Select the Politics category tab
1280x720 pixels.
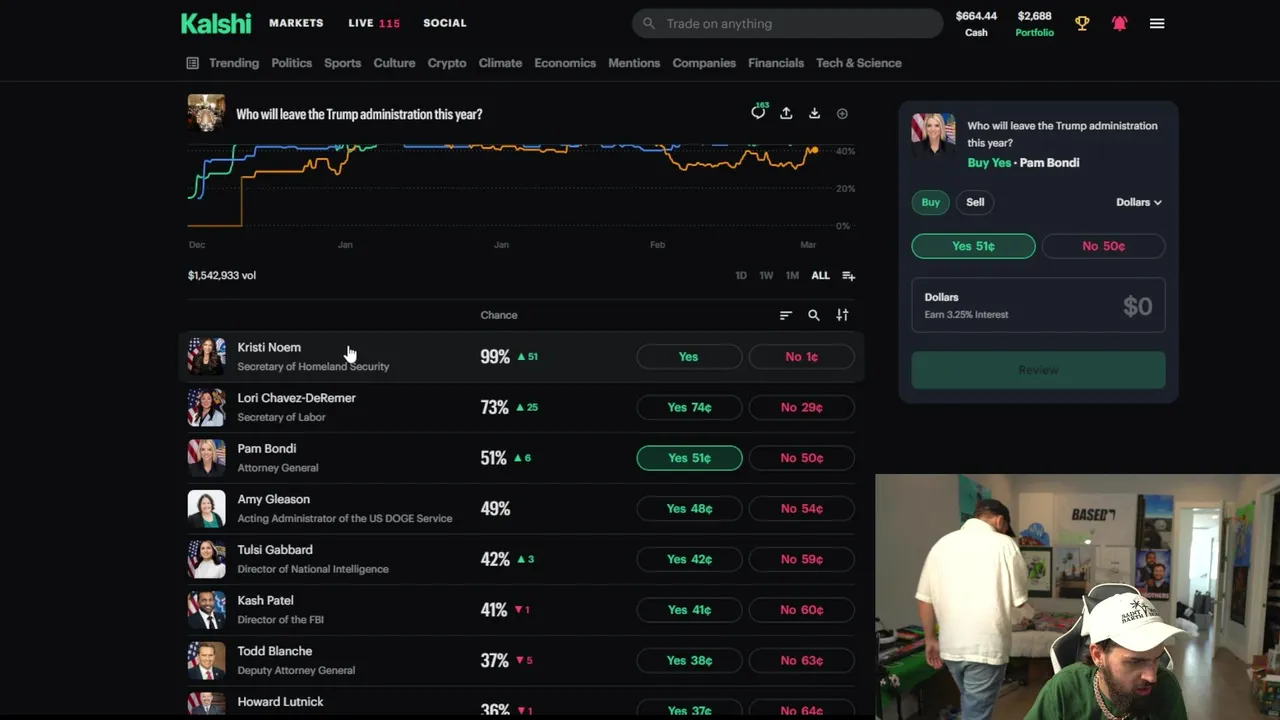click(292, 63)
